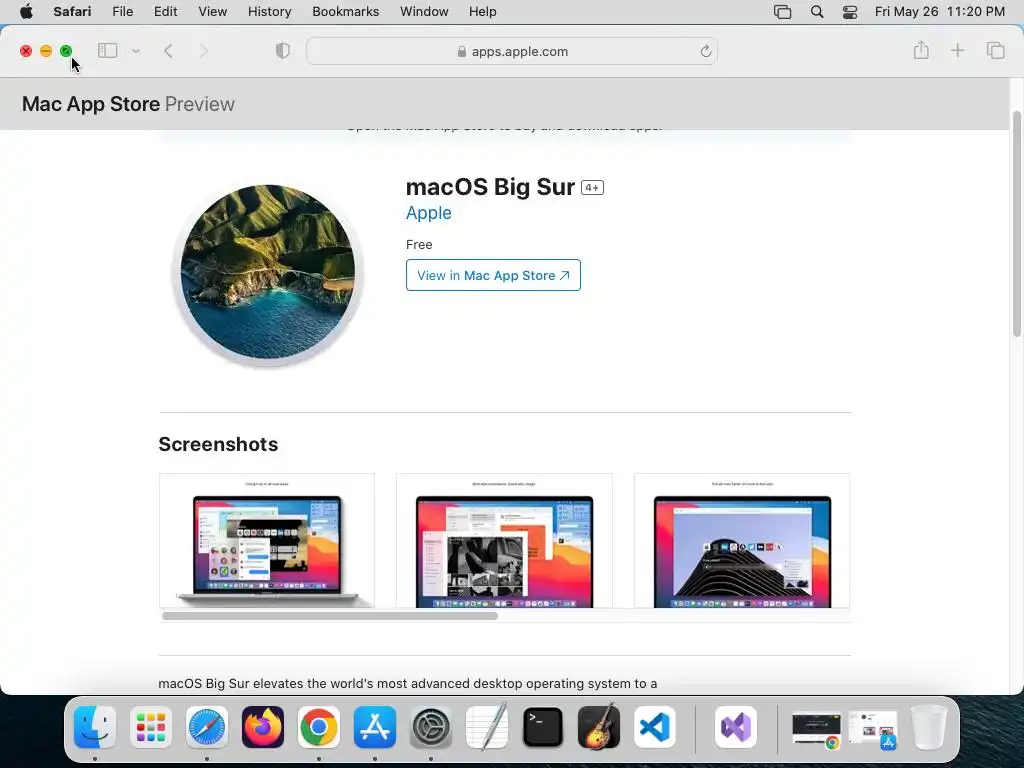
Task: Open Visual Studio Code from the Dock
Action: (654, 727)
